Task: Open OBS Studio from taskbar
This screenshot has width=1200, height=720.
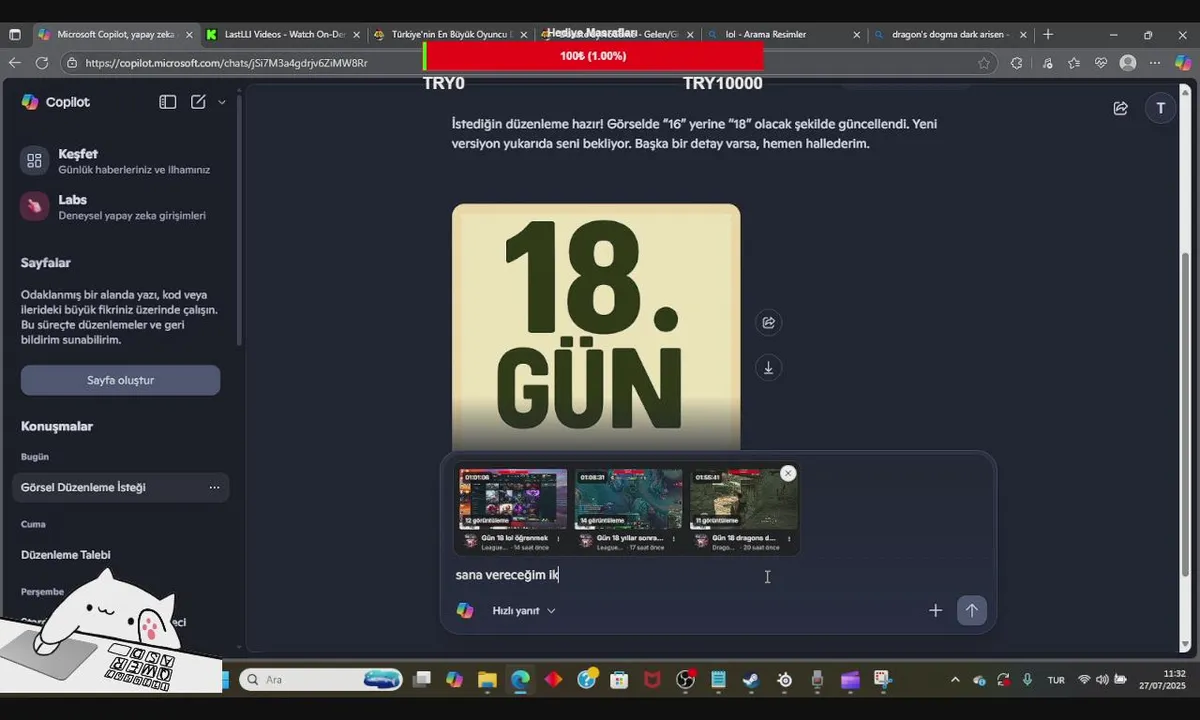Action: [685, 680]
